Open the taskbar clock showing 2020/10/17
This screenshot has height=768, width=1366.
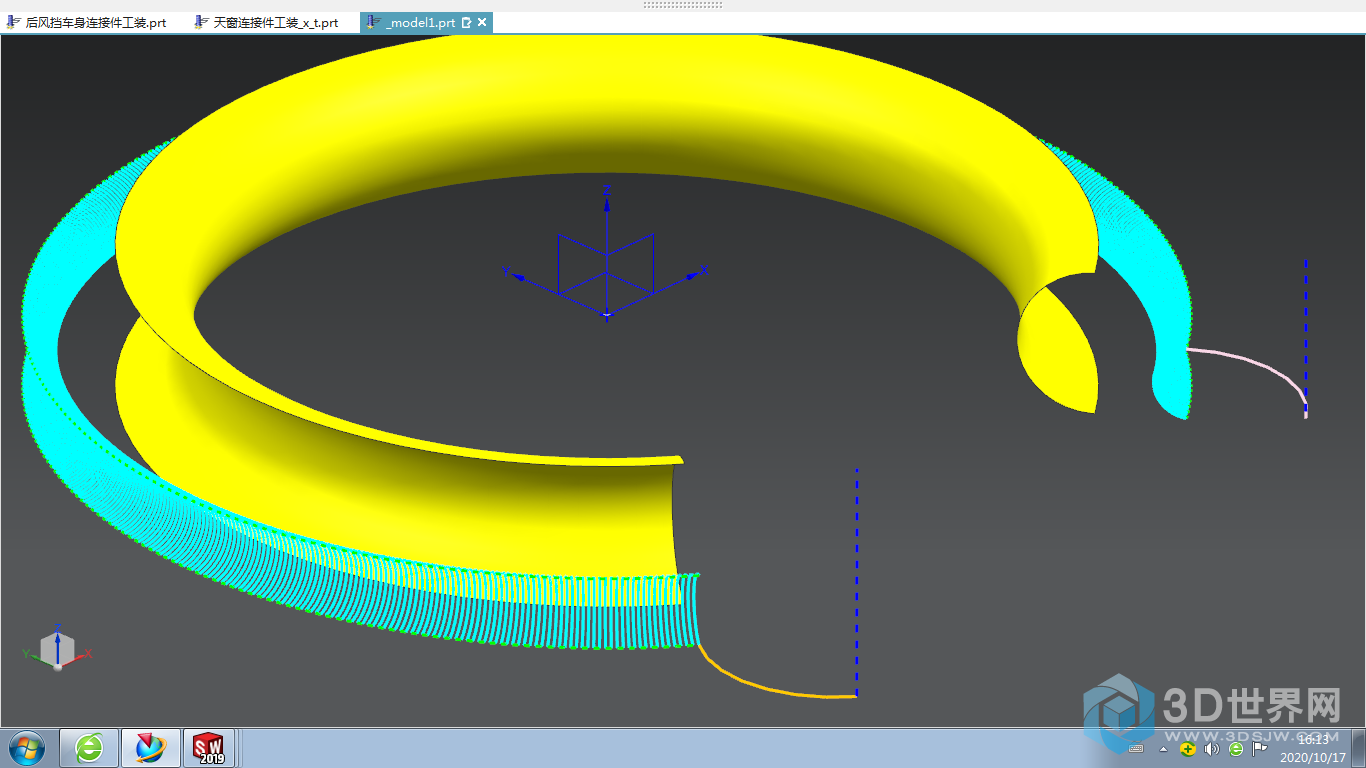pos(1313,748)
